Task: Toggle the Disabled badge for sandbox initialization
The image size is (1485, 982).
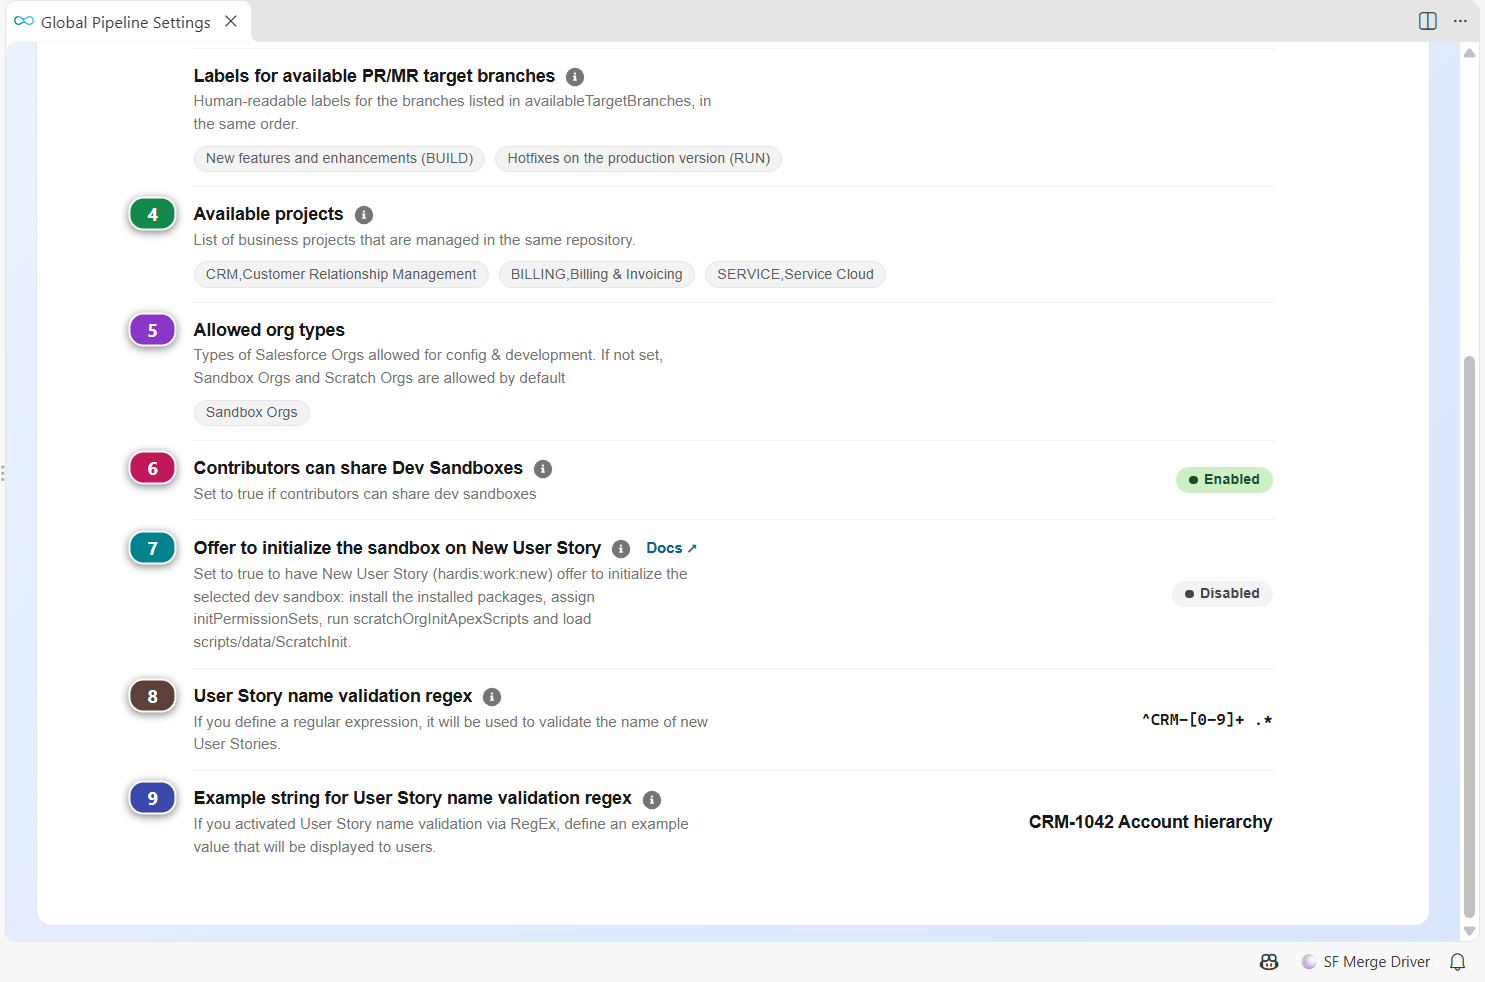Action: point(1222,594)
